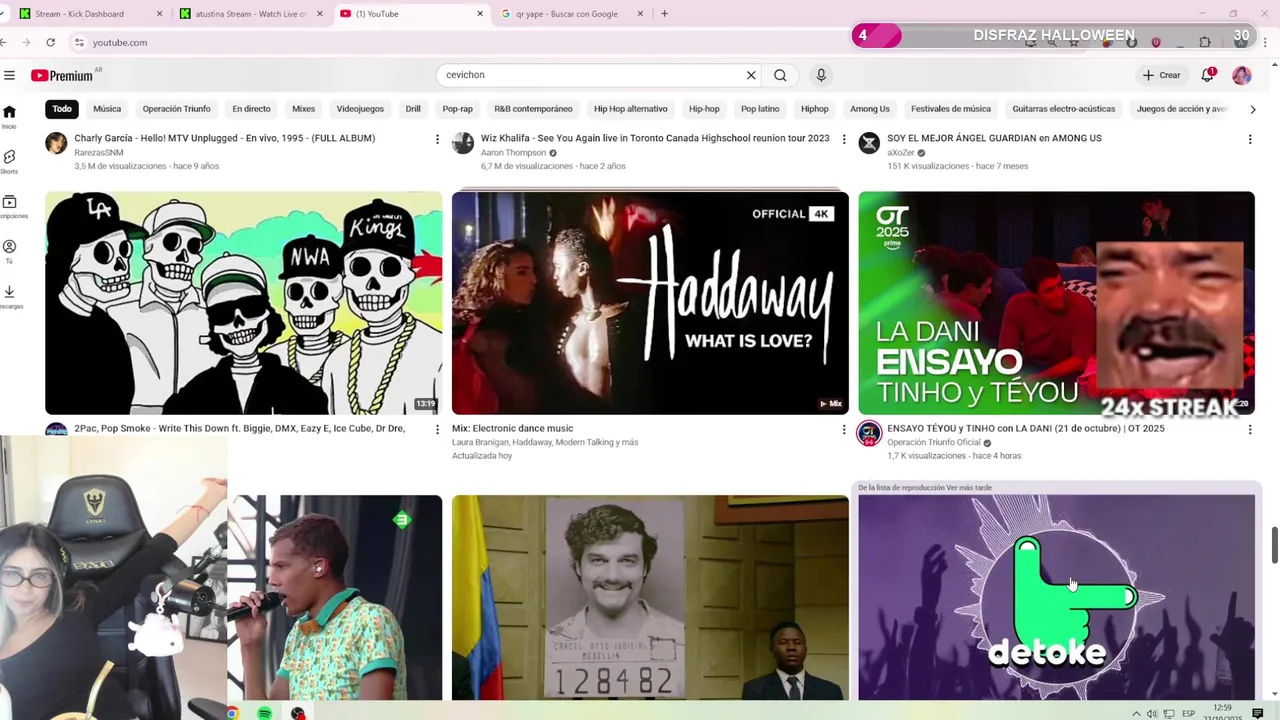The width and height of the screenshot is (1280, 720).
Task: Open Descargas in the sidebar
Action: point(9,296)
